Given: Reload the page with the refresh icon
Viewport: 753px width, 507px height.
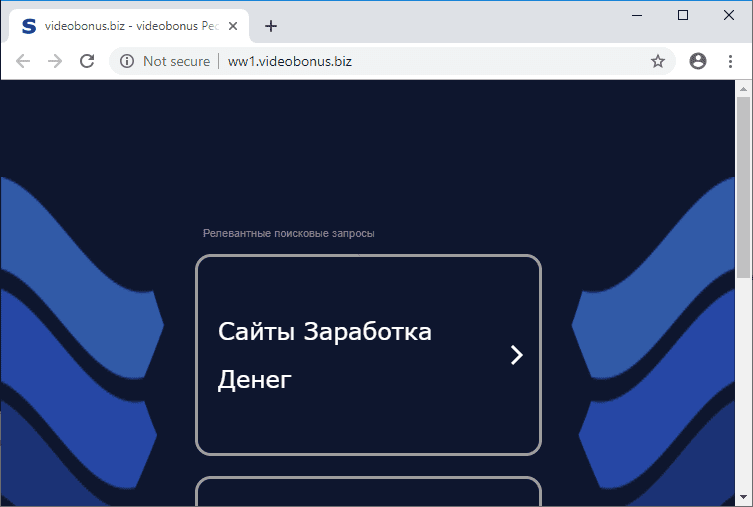Looking at the screenshot, I should point(87,61).
